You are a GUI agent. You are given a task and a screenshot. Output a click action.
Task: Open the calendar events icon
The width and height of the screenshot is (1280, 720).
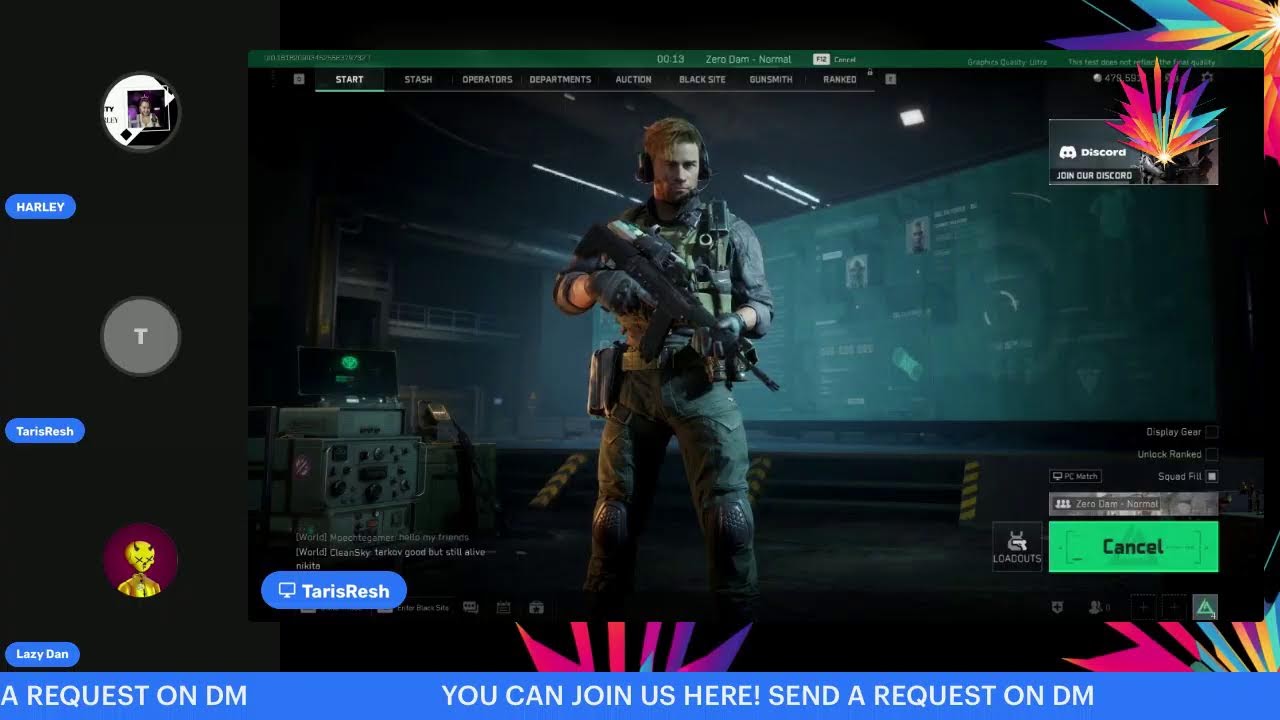[503, 607]
